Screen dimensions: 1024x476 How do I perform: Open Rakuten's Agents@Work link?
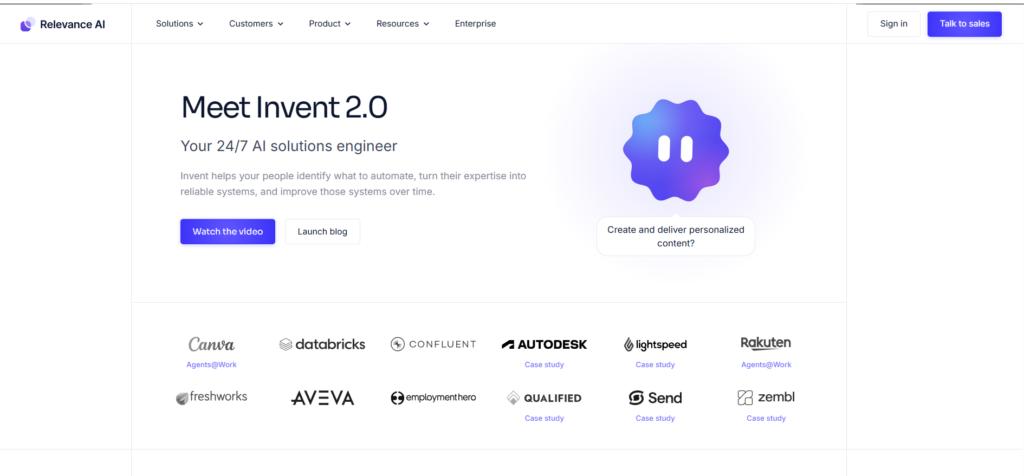pyautogui.click(x=766, y=365)
